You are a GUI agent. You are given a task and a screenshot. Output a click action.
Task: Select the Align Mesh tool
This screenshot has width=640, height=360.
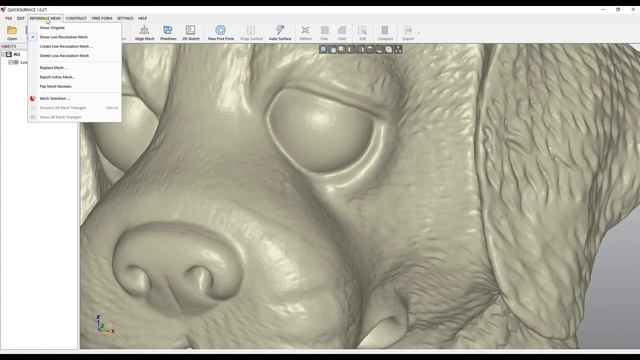pyautogui.click(x=144, y=33)
